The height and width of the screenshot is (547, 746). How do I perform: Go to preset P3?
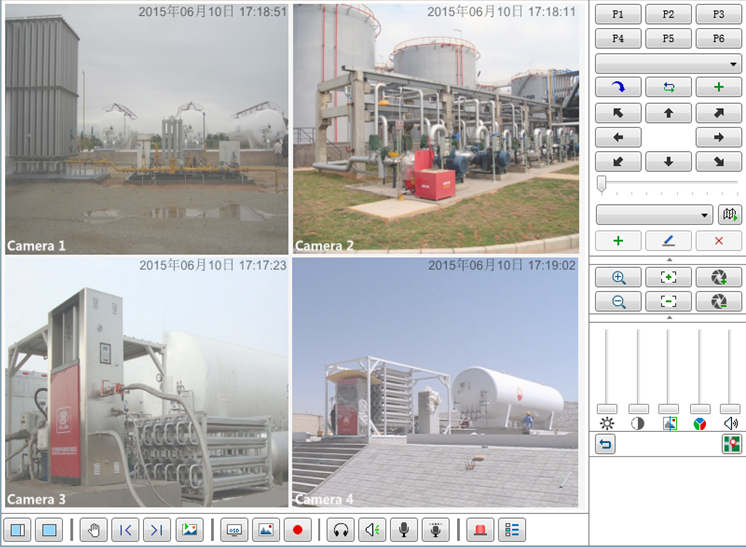(718, 14)
